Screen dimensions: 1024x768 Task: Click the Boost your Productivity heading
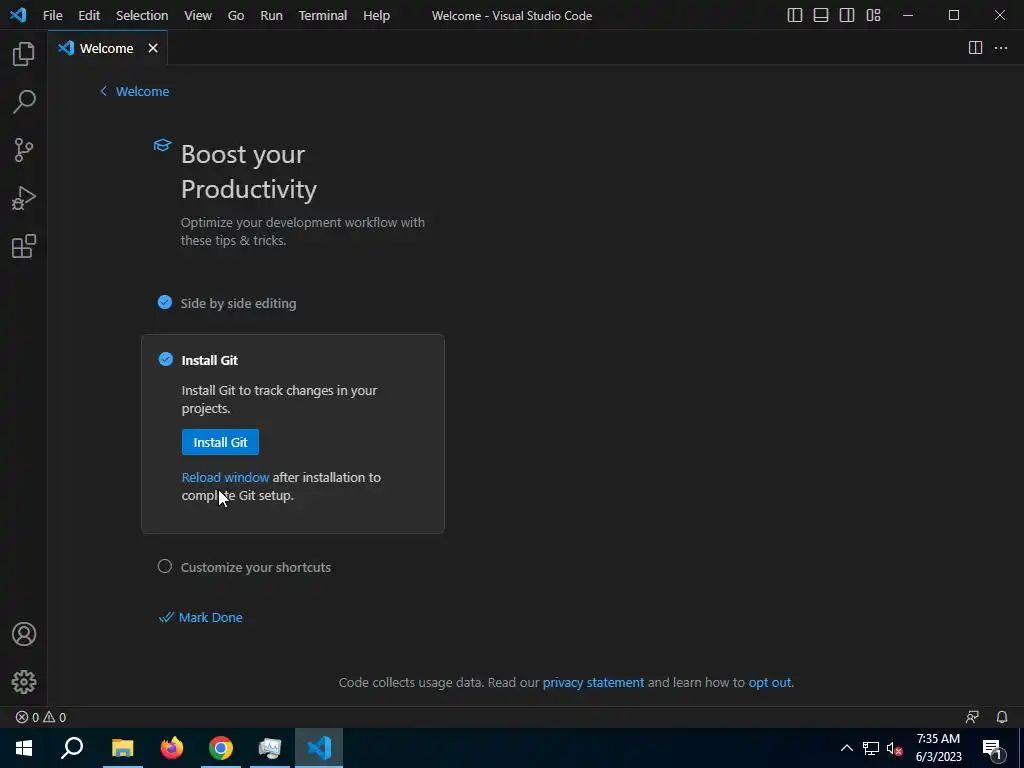coord(249,172)
